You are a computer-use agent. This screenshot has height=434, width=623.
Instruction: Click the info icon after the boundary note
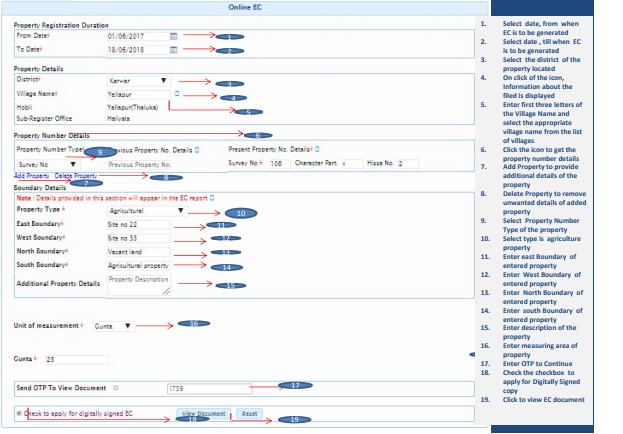tap(212, 198)
